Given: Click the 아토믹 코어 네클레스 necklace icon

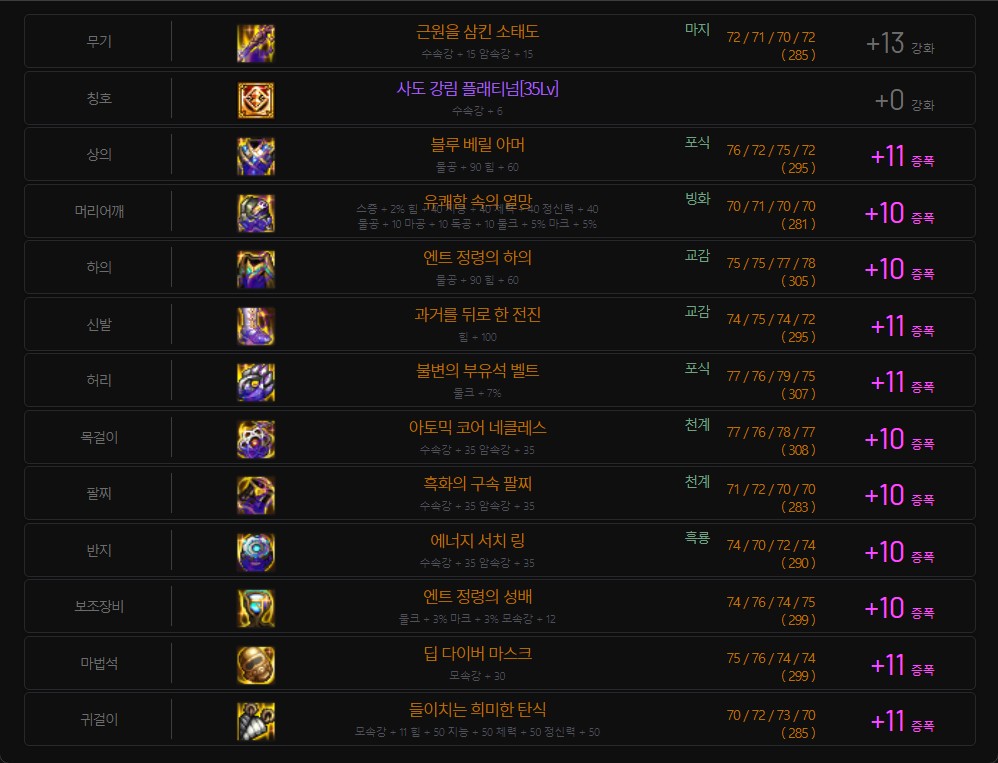Looking at the screenshot, I should [x=255, y=439].
